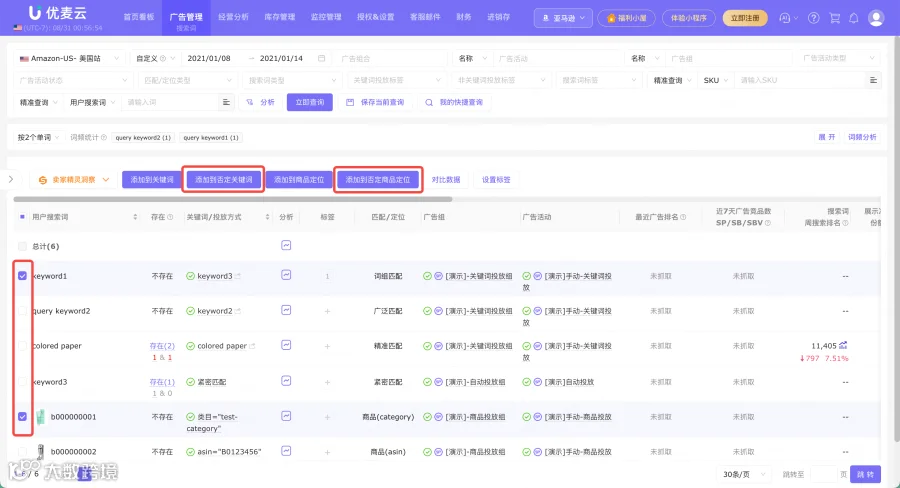Switch to the 库存管理 menu tab
The height and width of the screenshot is (488, 900).
280,17
